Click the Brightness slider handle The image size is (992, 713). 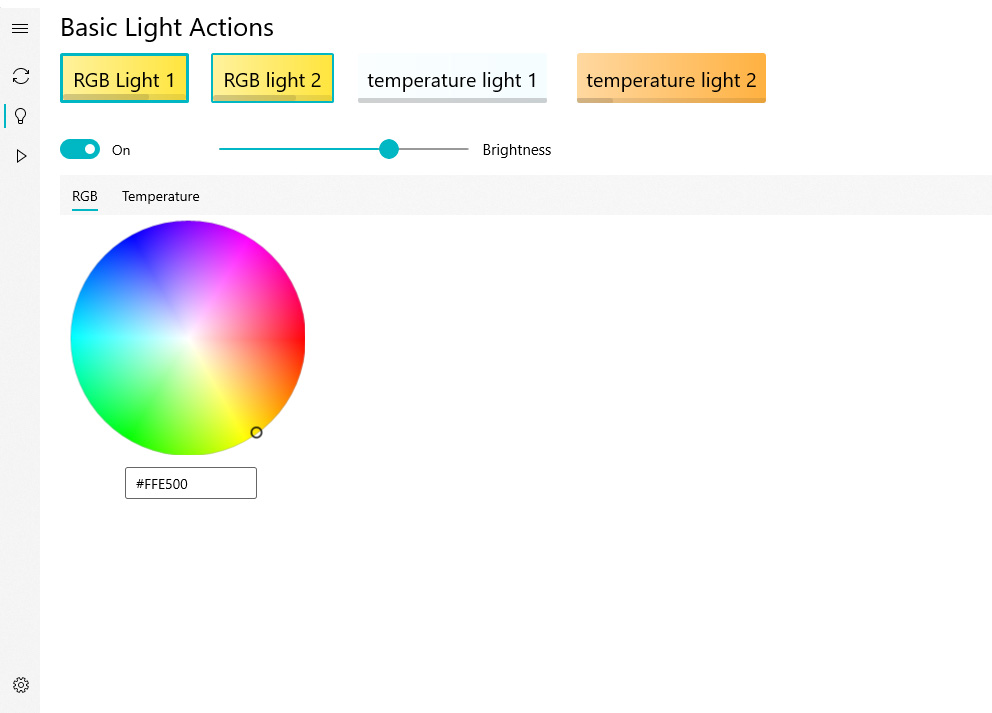pos(389,149)
